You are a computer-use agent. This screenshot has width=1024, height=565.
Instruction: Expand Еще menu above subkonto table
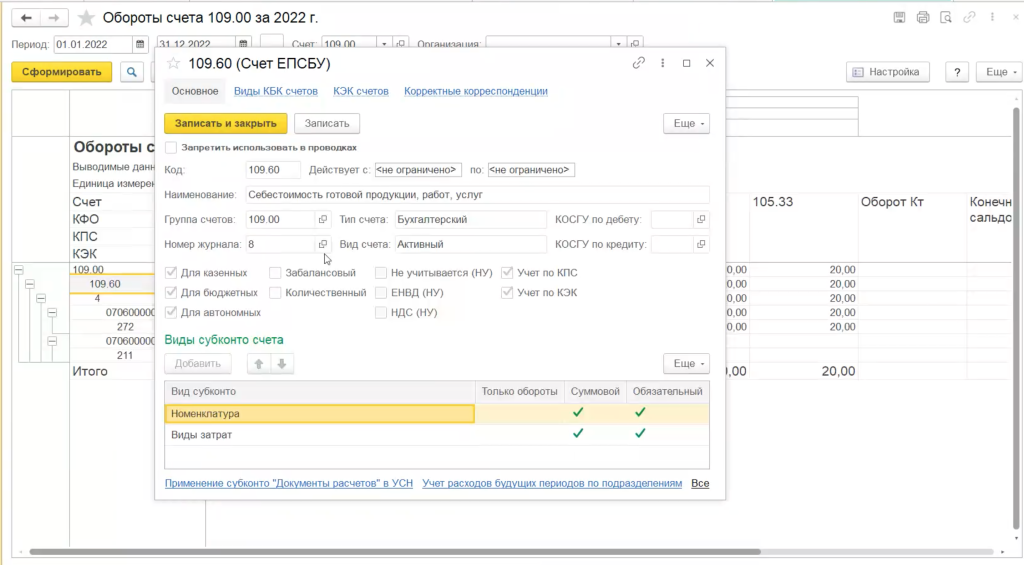(x=686, y=364)
